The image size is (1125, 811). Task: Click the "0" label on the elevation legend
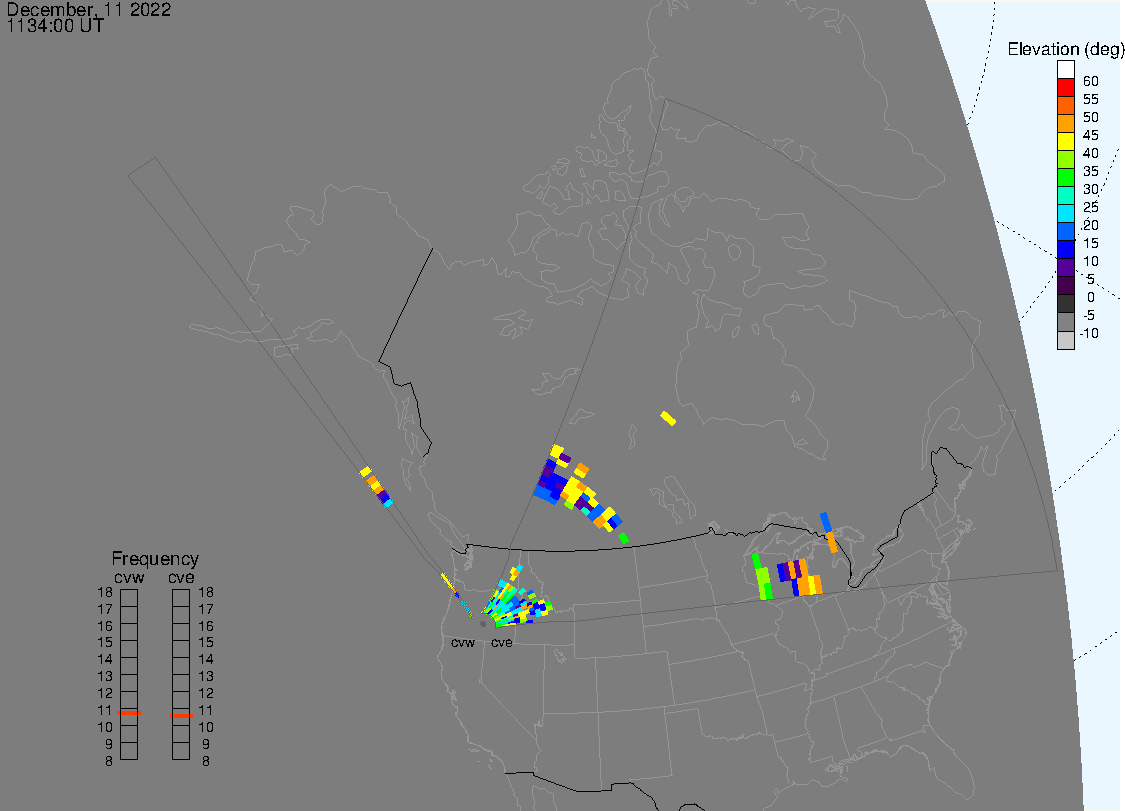(1091, 297)
